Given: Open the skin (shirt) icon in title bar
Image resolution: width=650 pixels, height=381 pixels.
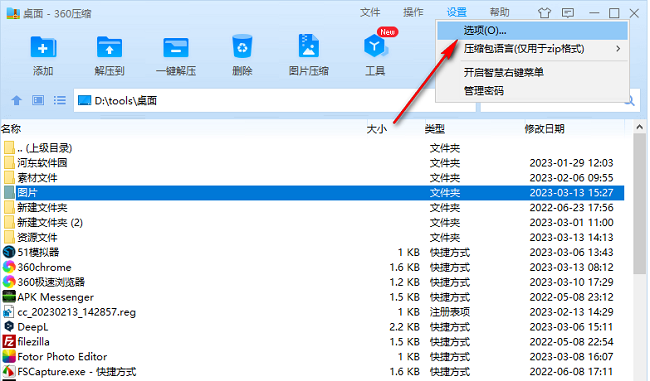Looking at the screenshot, I should 544,13.
